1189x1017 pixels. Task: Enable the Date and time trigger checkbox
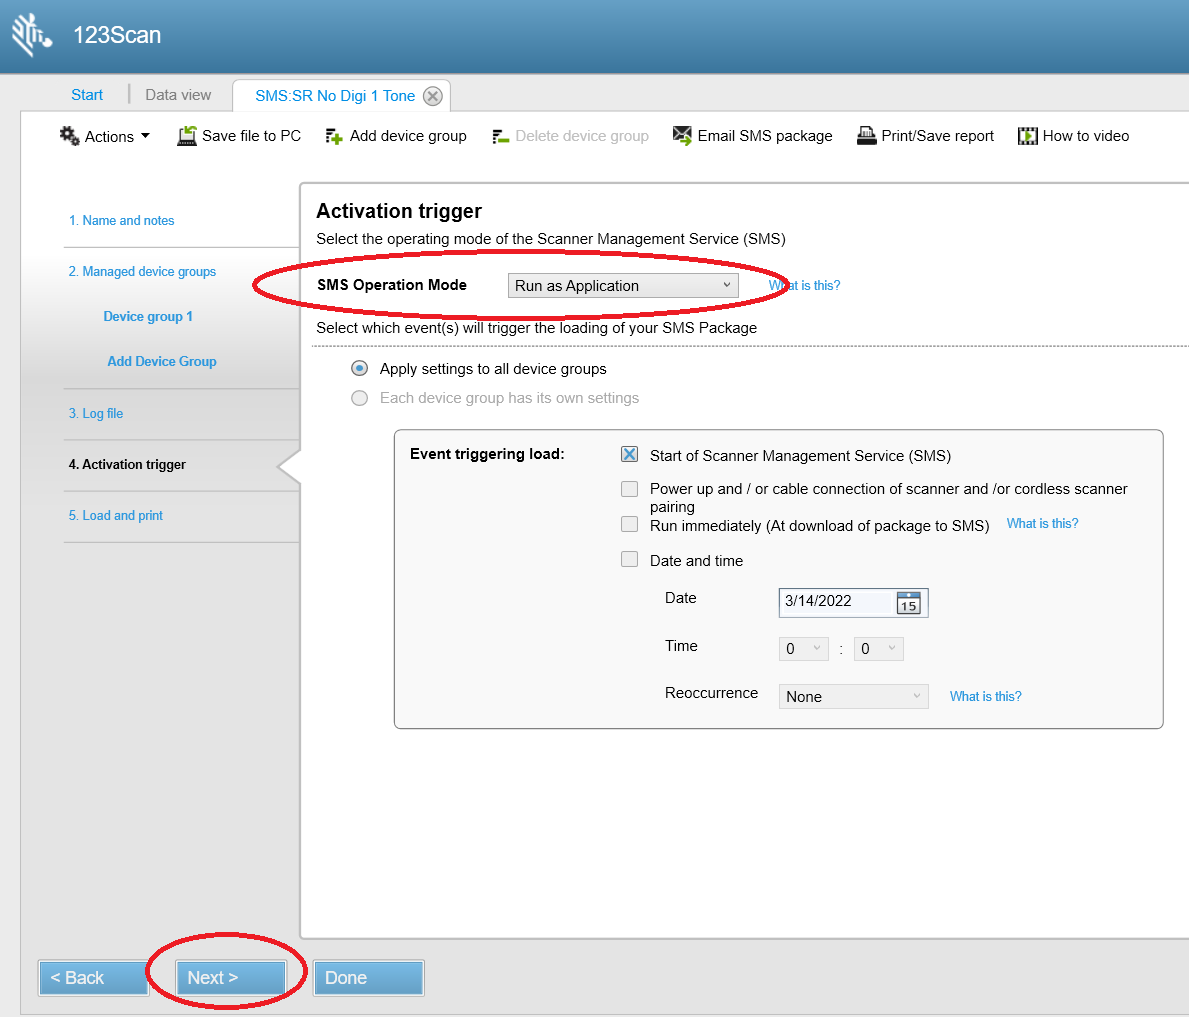point(629,559)
